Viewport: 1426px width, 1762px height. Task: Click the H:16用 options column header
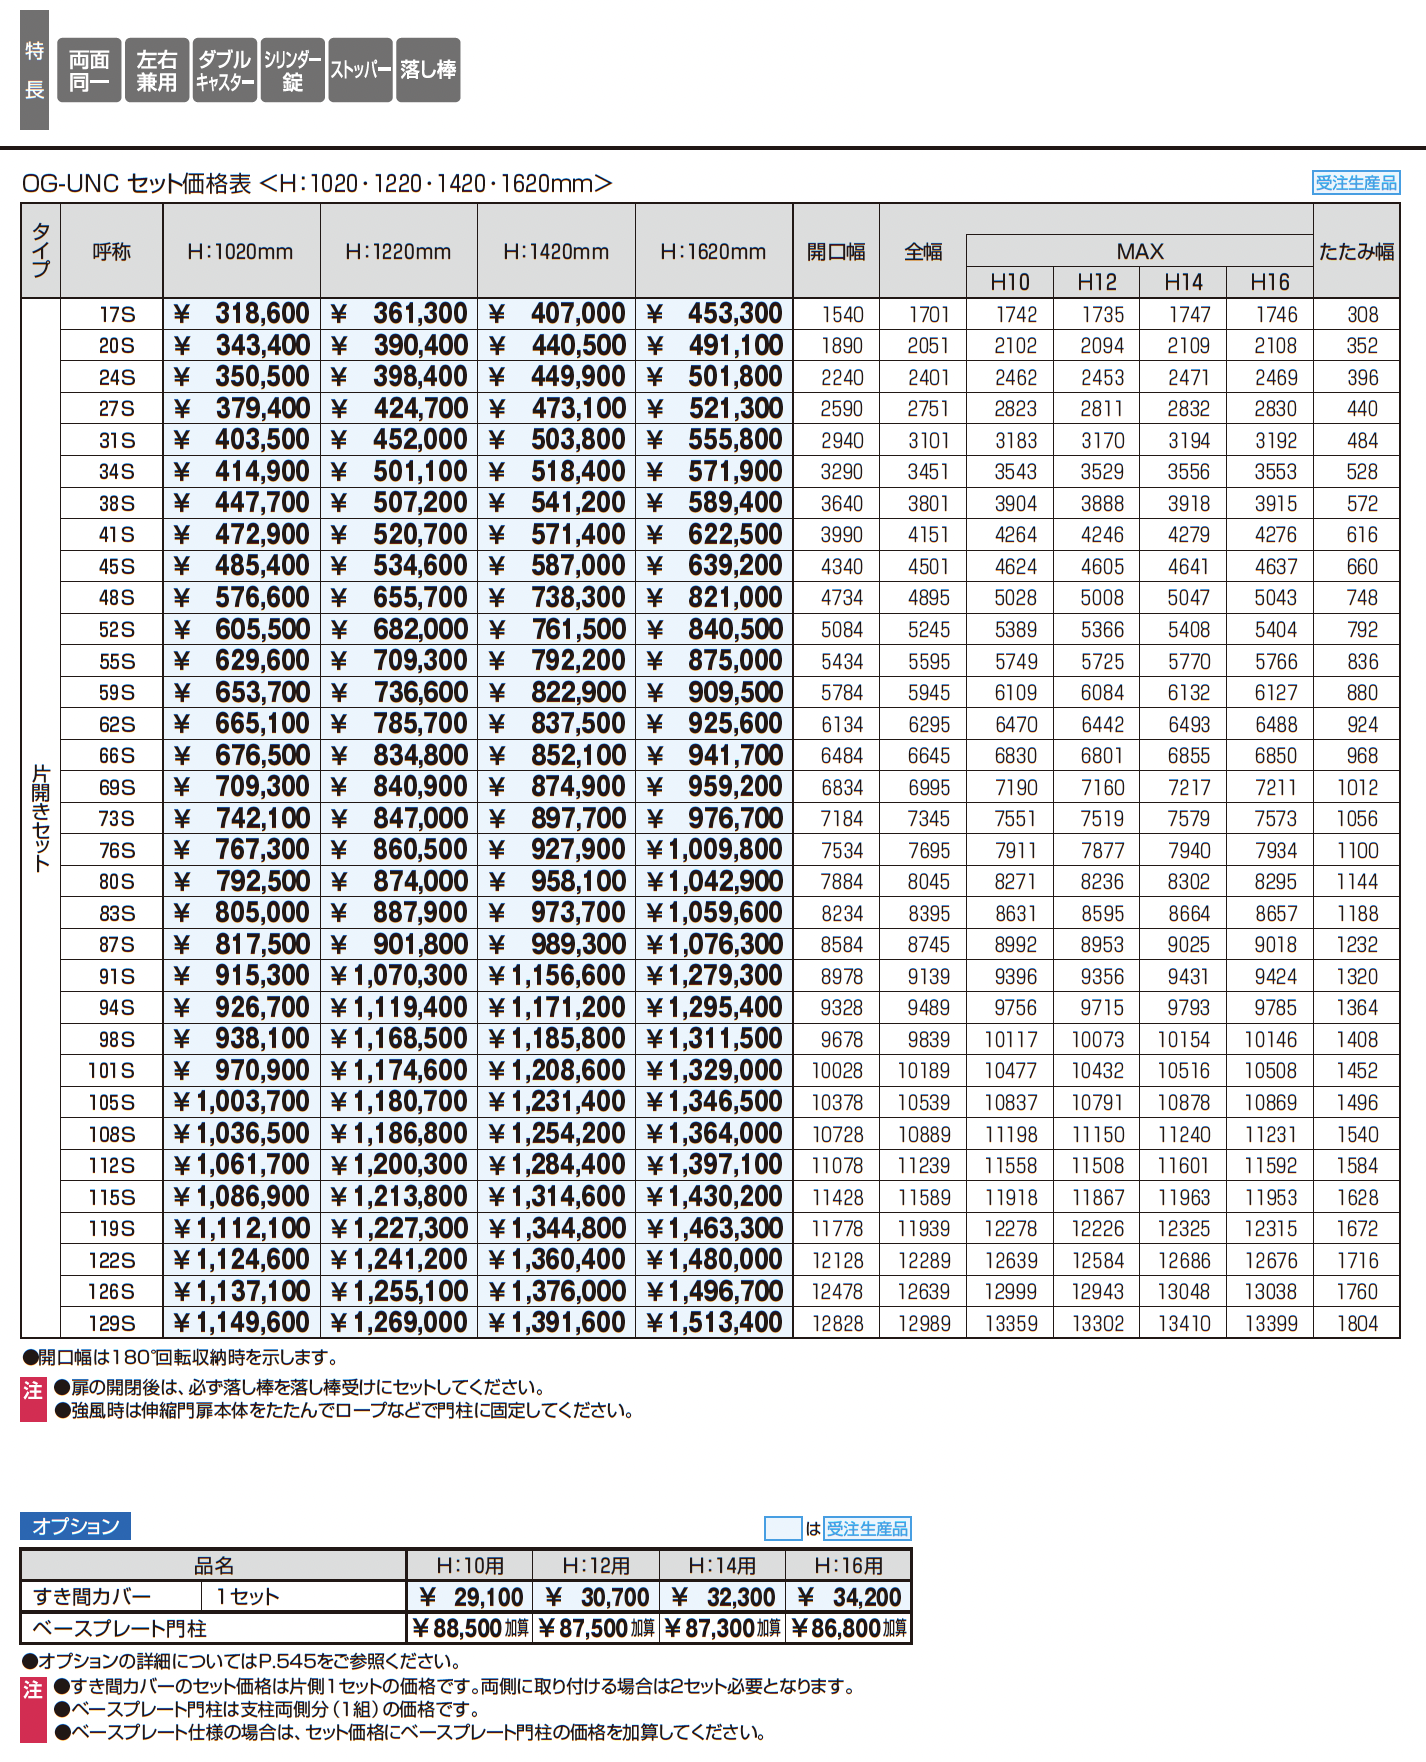[x=848, y=1565]
